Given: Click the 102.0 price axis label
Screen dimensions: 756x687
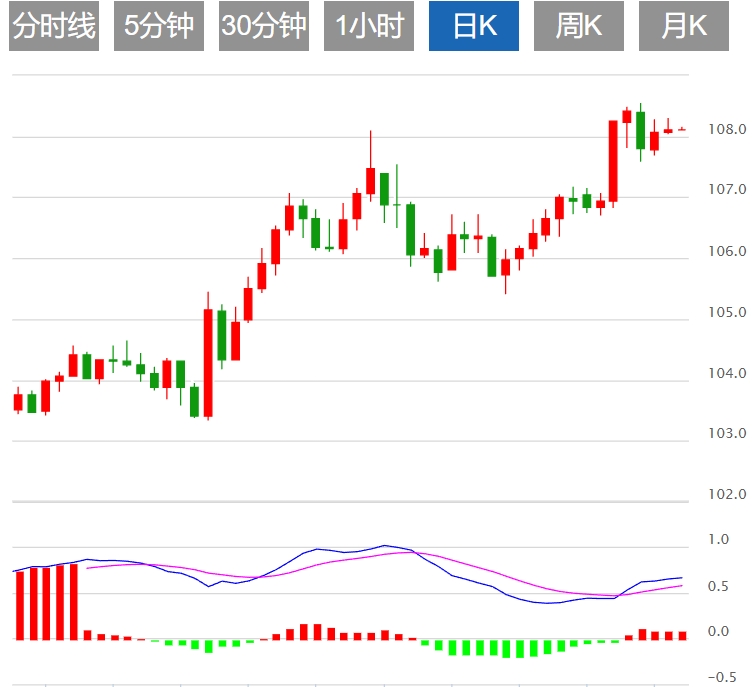Looking at the screenshot, I should (x=726, y=495).
